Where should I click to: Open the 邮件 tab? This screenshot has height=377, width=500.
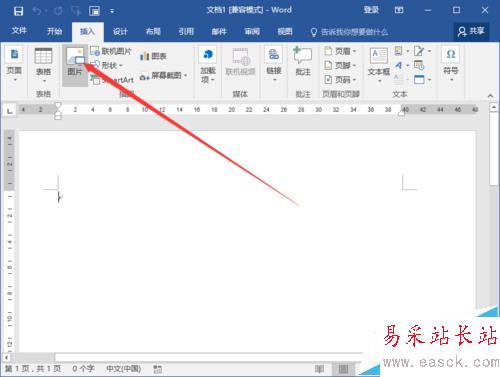(x=219, y=31)
